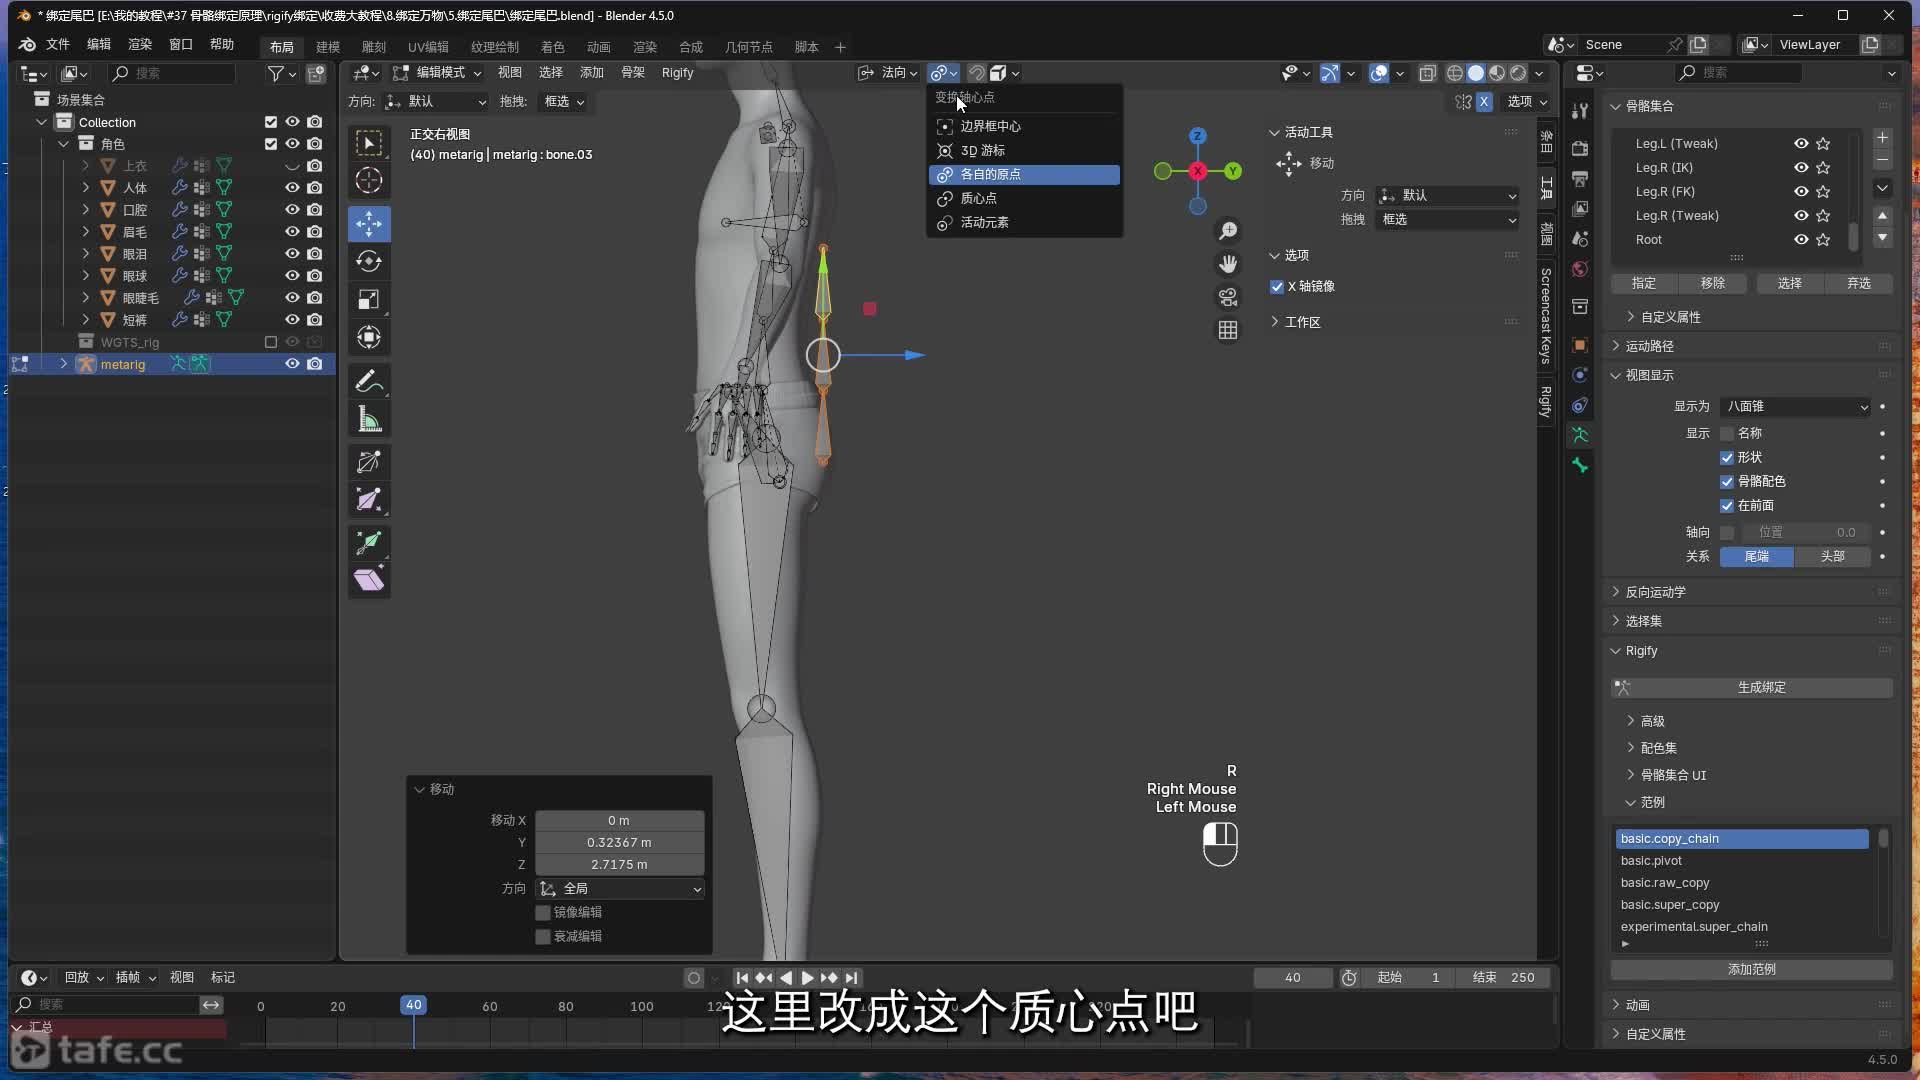Toggle visibility of Leg.R (IK) collection
Viewport: 1920px width, 1080px height.
click(x=1801, y=168)
